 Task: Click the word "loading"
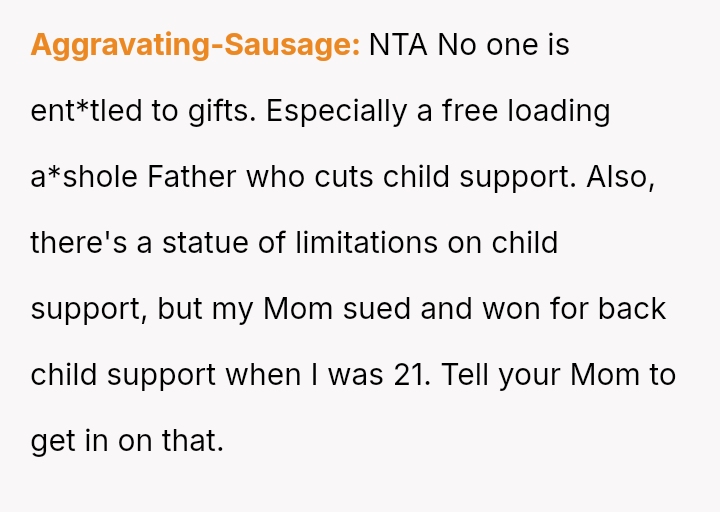558,111
